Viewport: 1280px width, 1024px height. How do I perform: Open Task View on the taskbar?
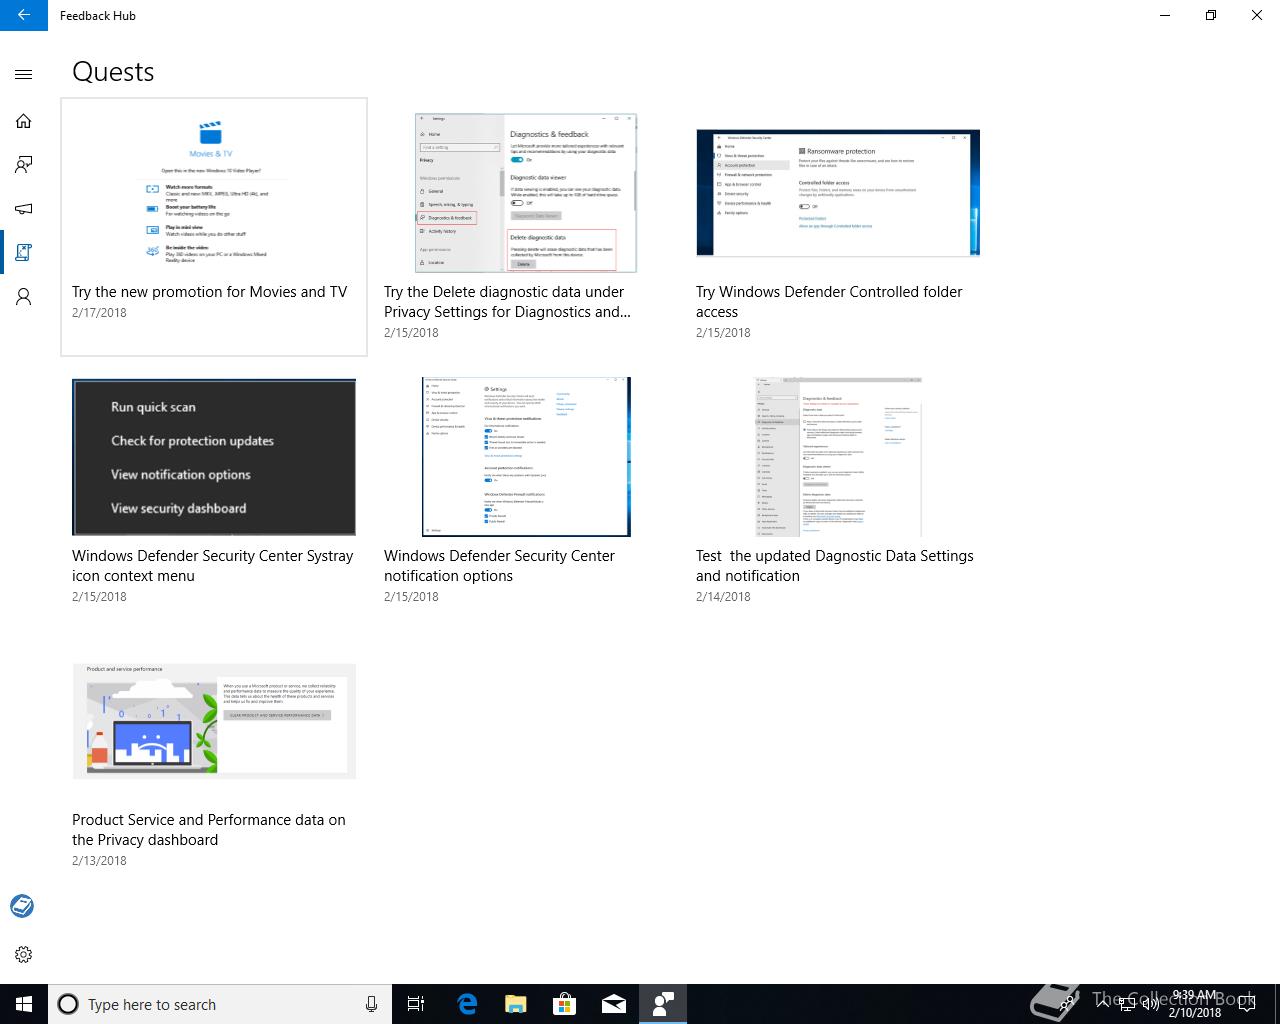[x=416, y=1004]
